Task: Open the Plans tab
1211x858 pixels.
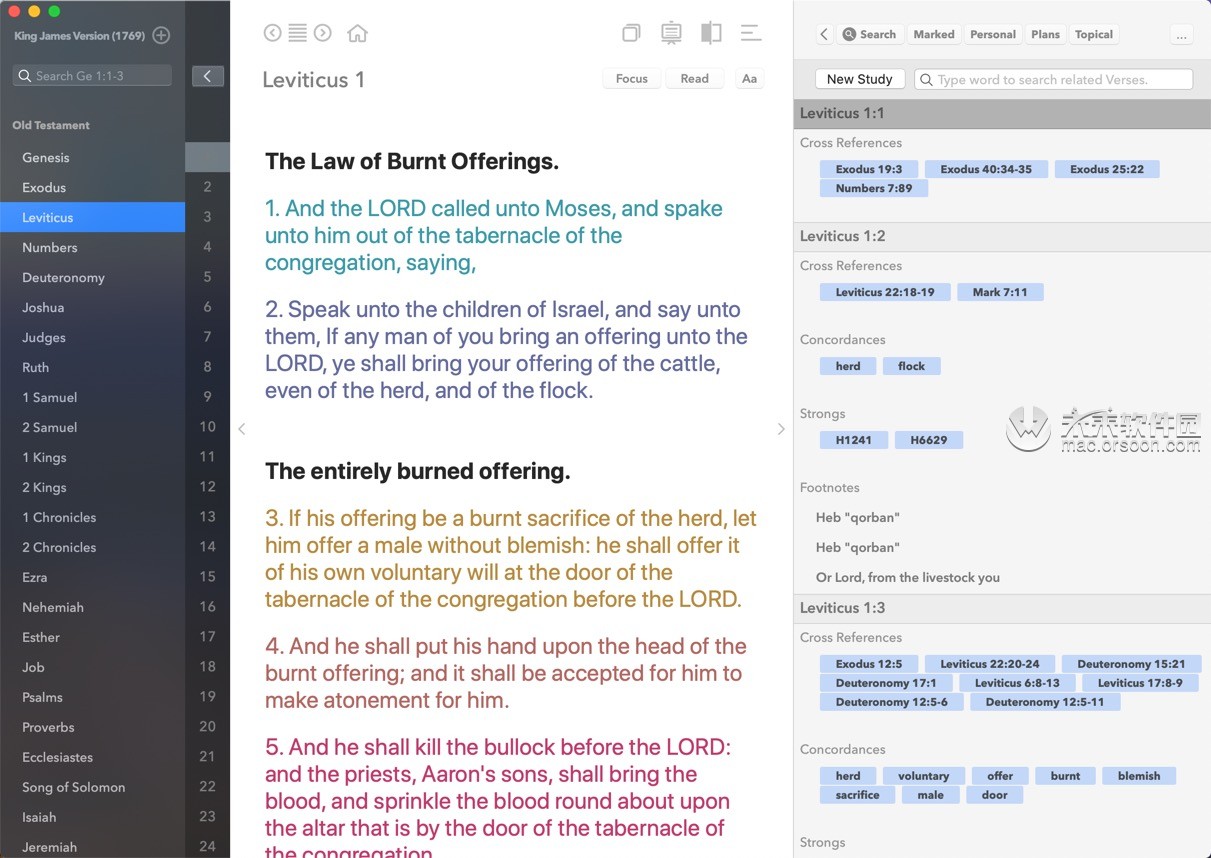Action: pos(1045,34)
